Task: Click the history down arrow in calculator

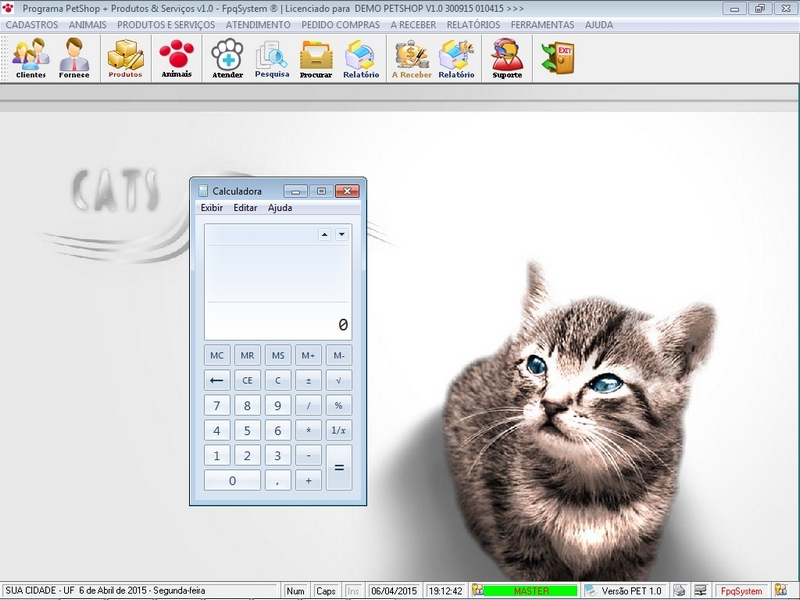Action: (x=342, y=234)
